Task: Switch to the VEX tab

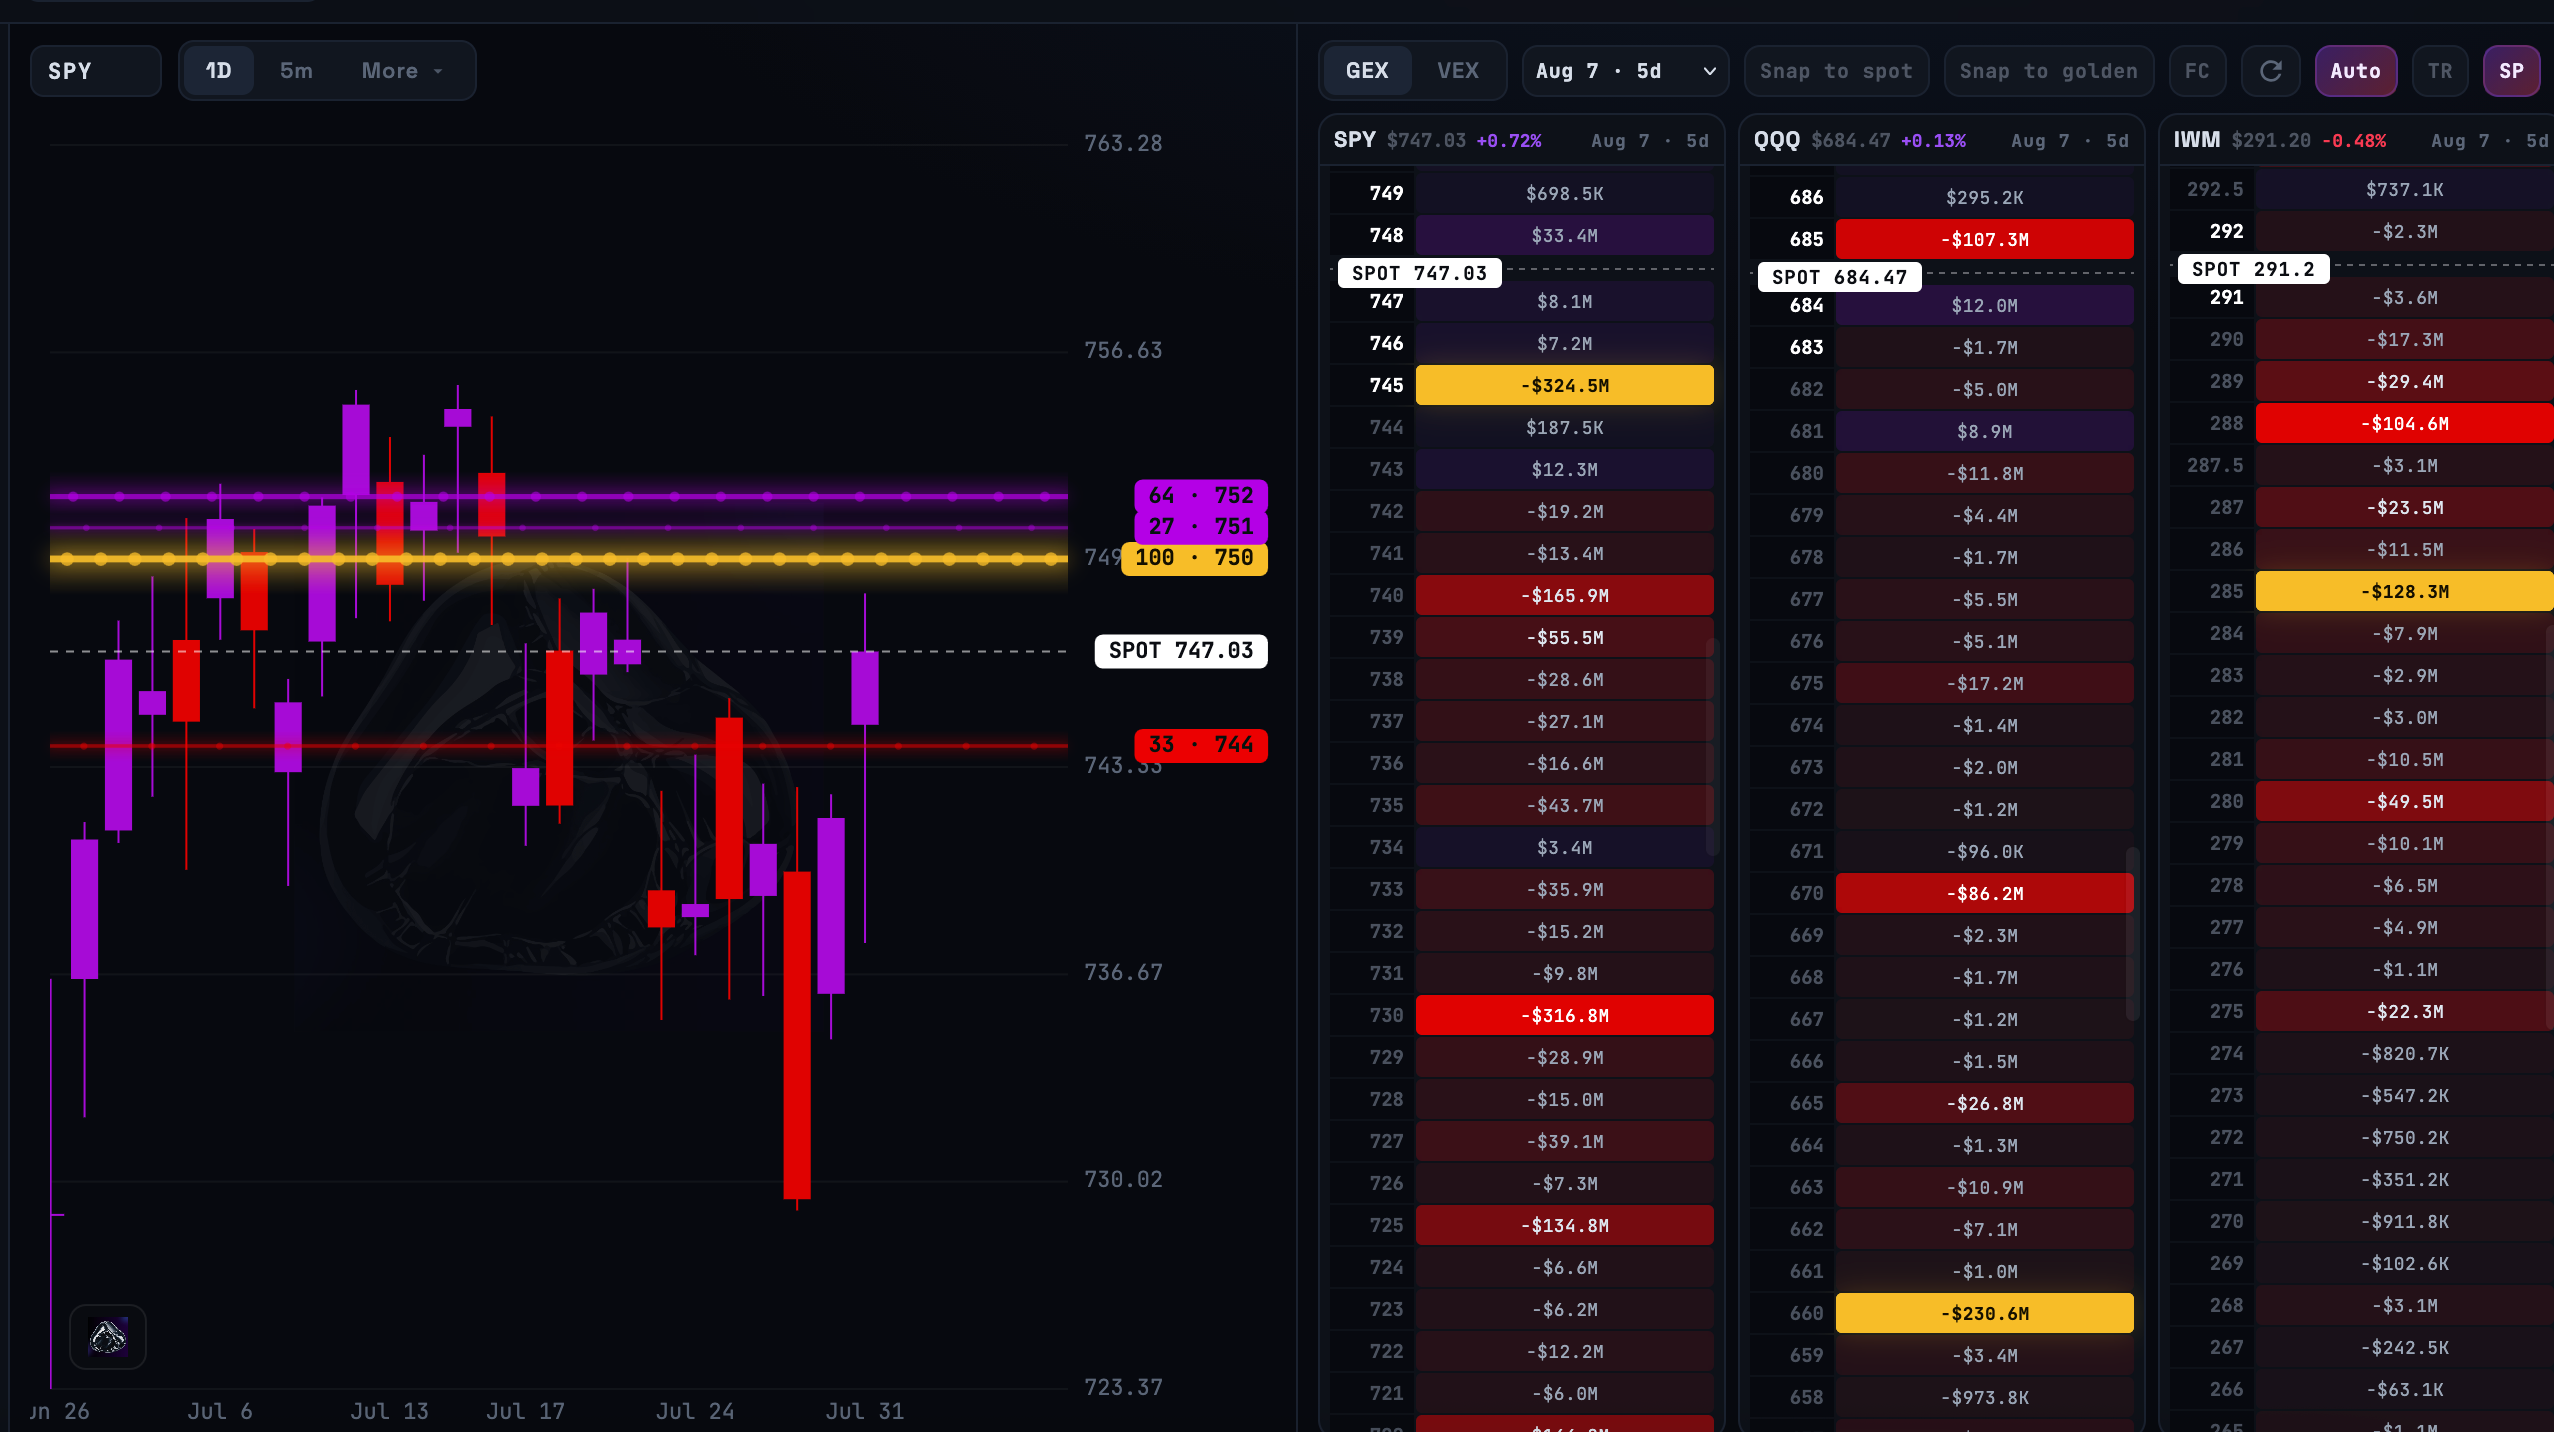Action: pyautogui.click(x=1457, y=71)
